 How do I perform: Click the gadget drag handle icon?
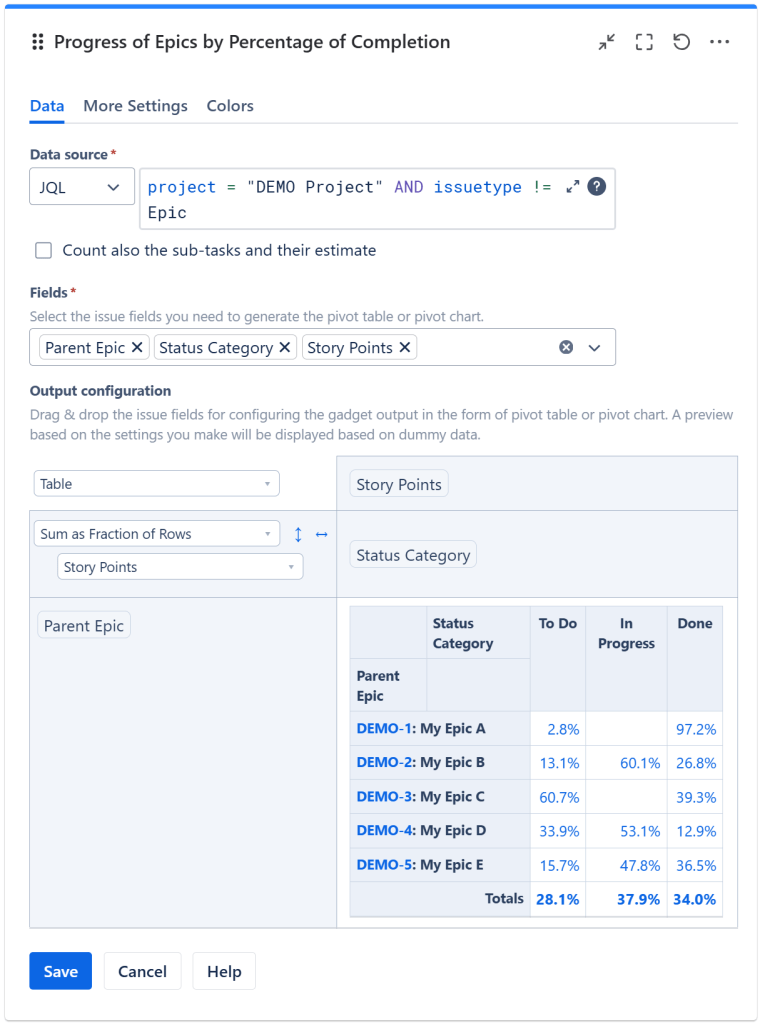38,42
